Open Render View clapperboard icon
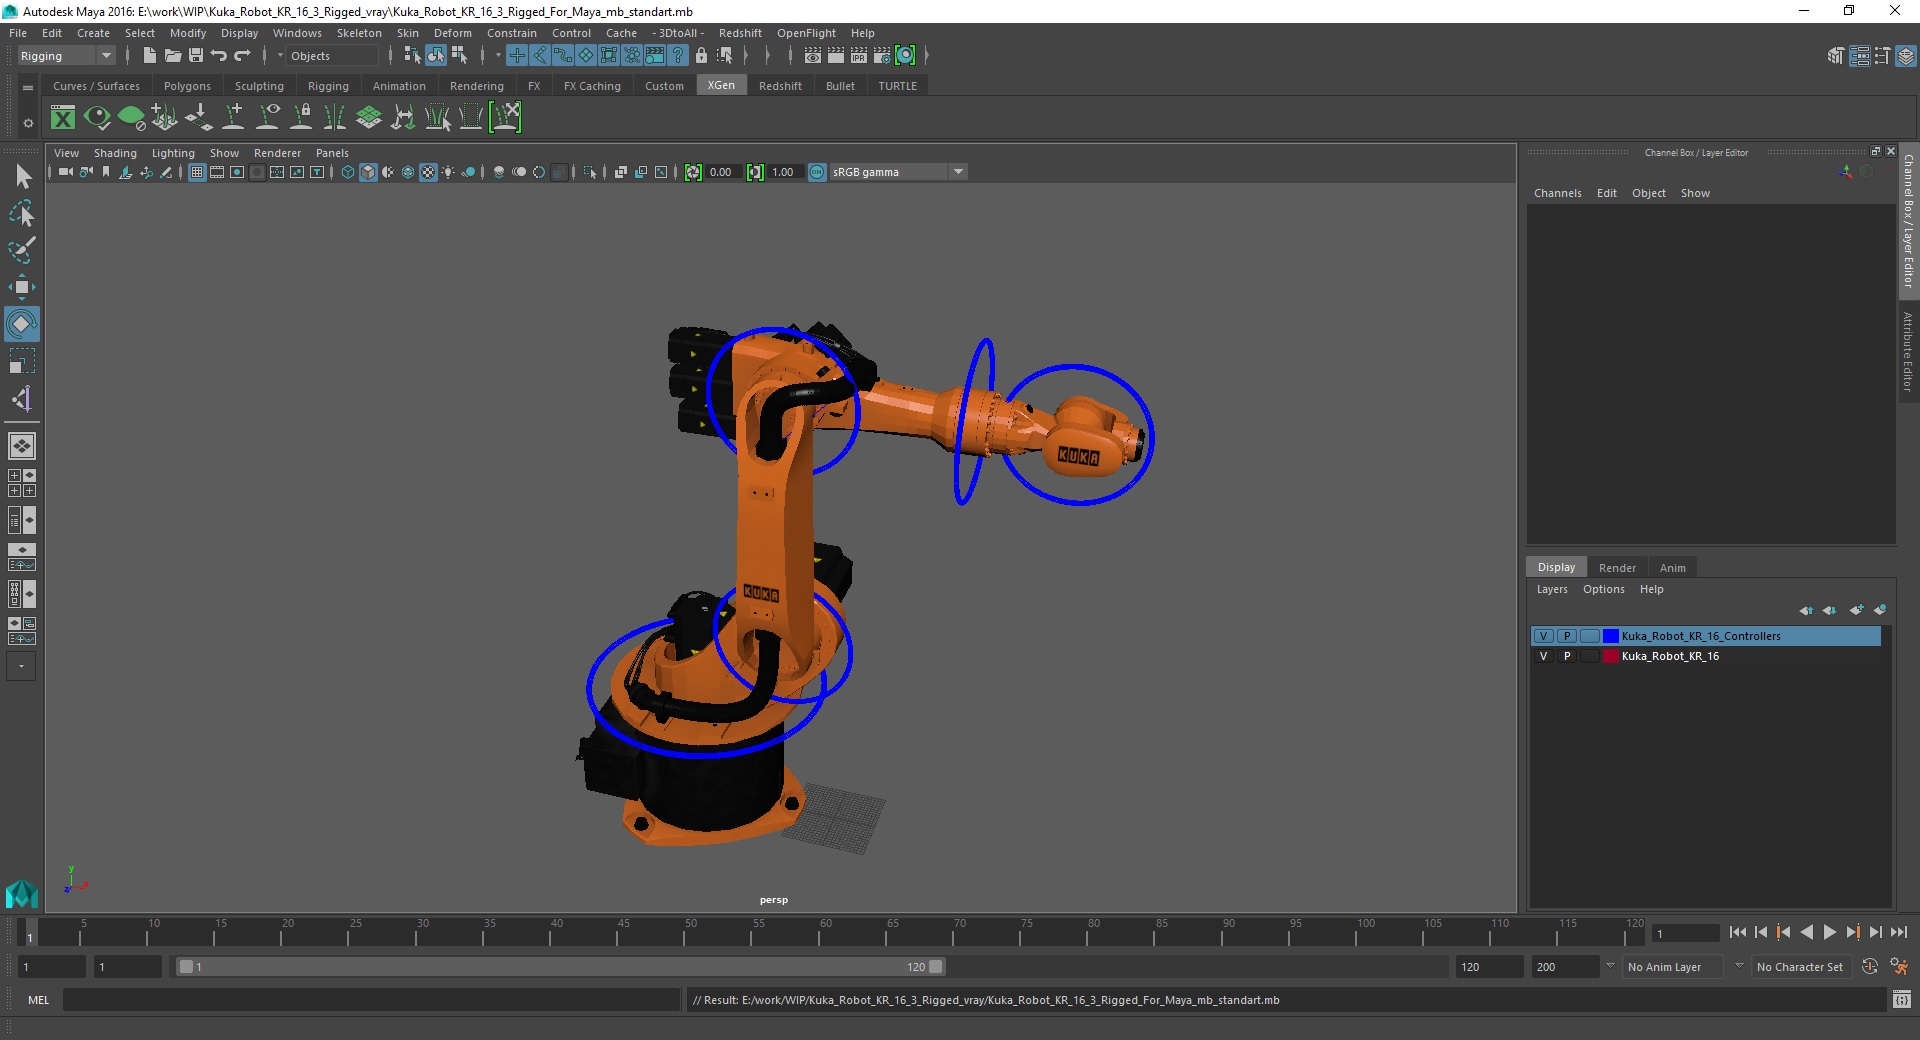Viewport: 1920px width, 1040px height. click(x=813, y=56)
